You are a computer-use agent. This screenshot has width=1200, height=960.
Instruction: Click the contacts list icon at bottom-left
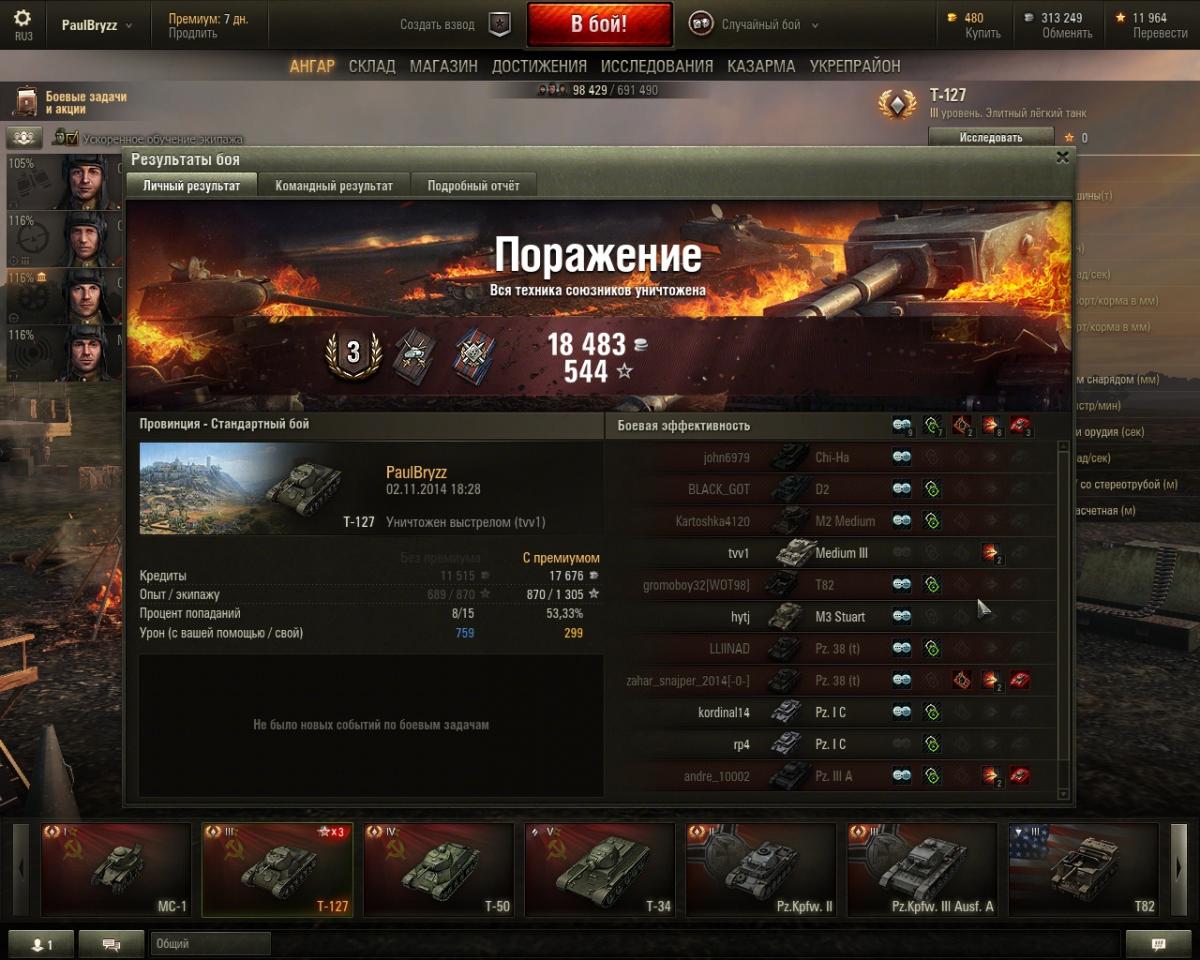tap(40, 944)
